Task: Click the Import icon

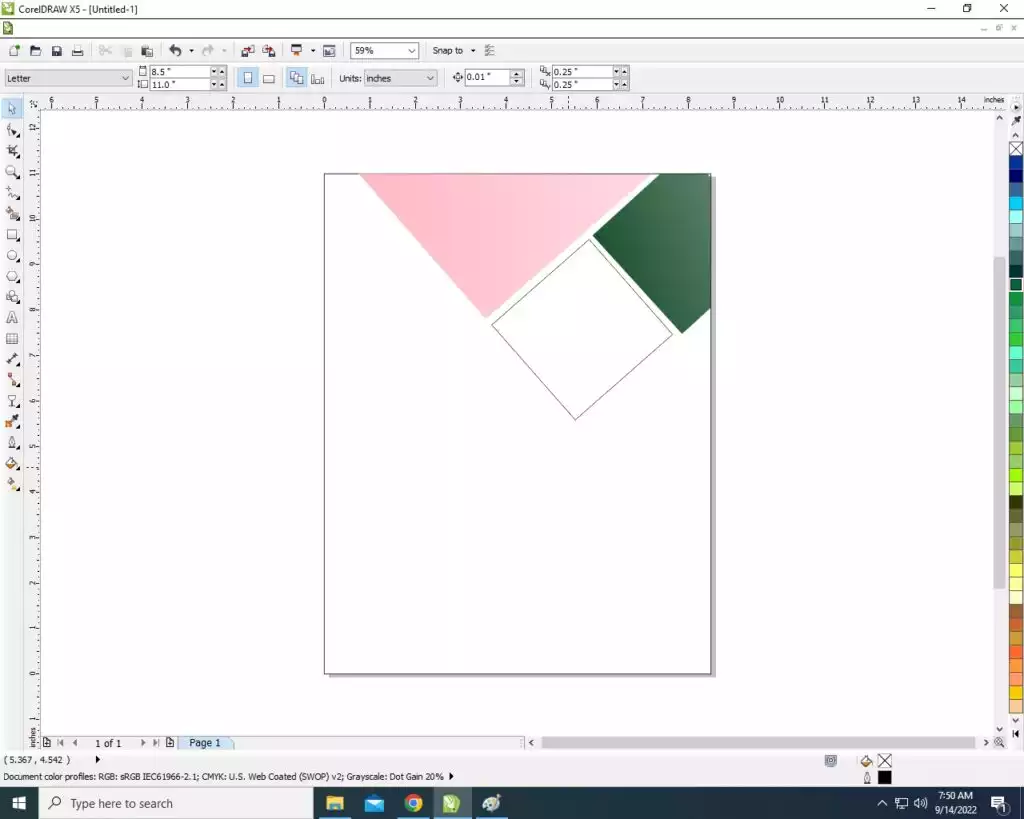Action: (248, 50)
